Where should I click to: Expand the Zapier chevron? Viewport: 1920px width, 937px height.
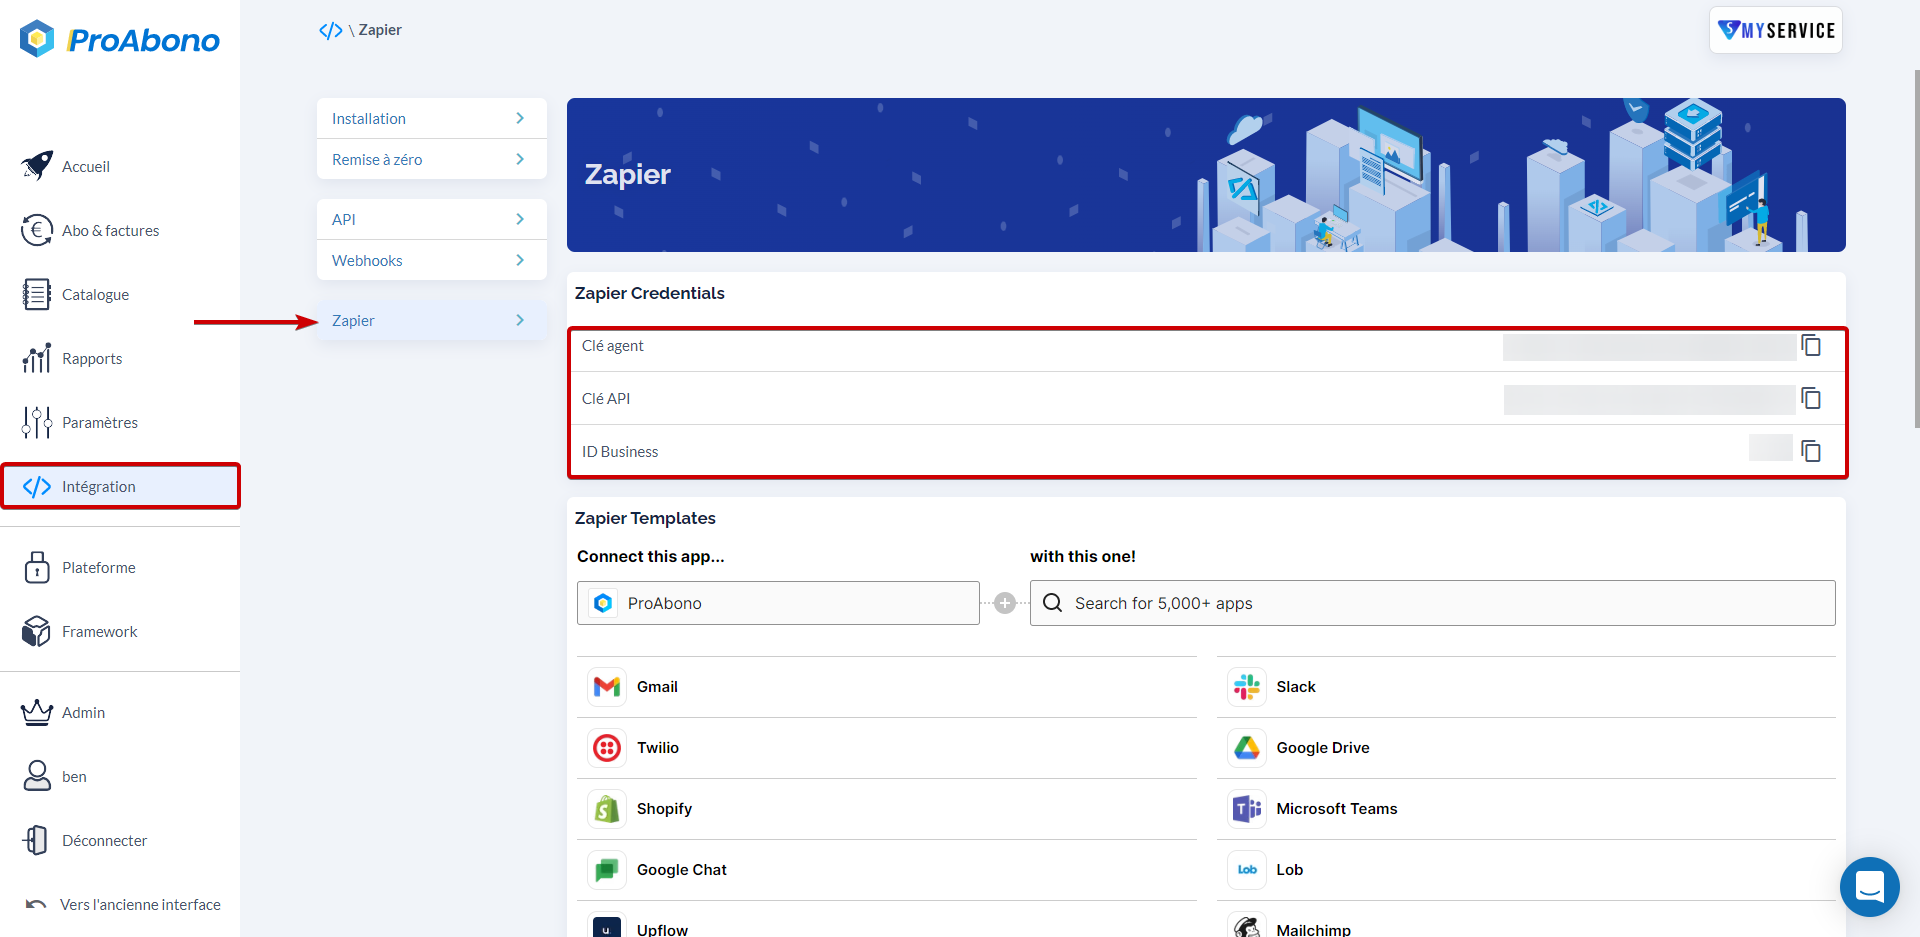tap(520, 320)
